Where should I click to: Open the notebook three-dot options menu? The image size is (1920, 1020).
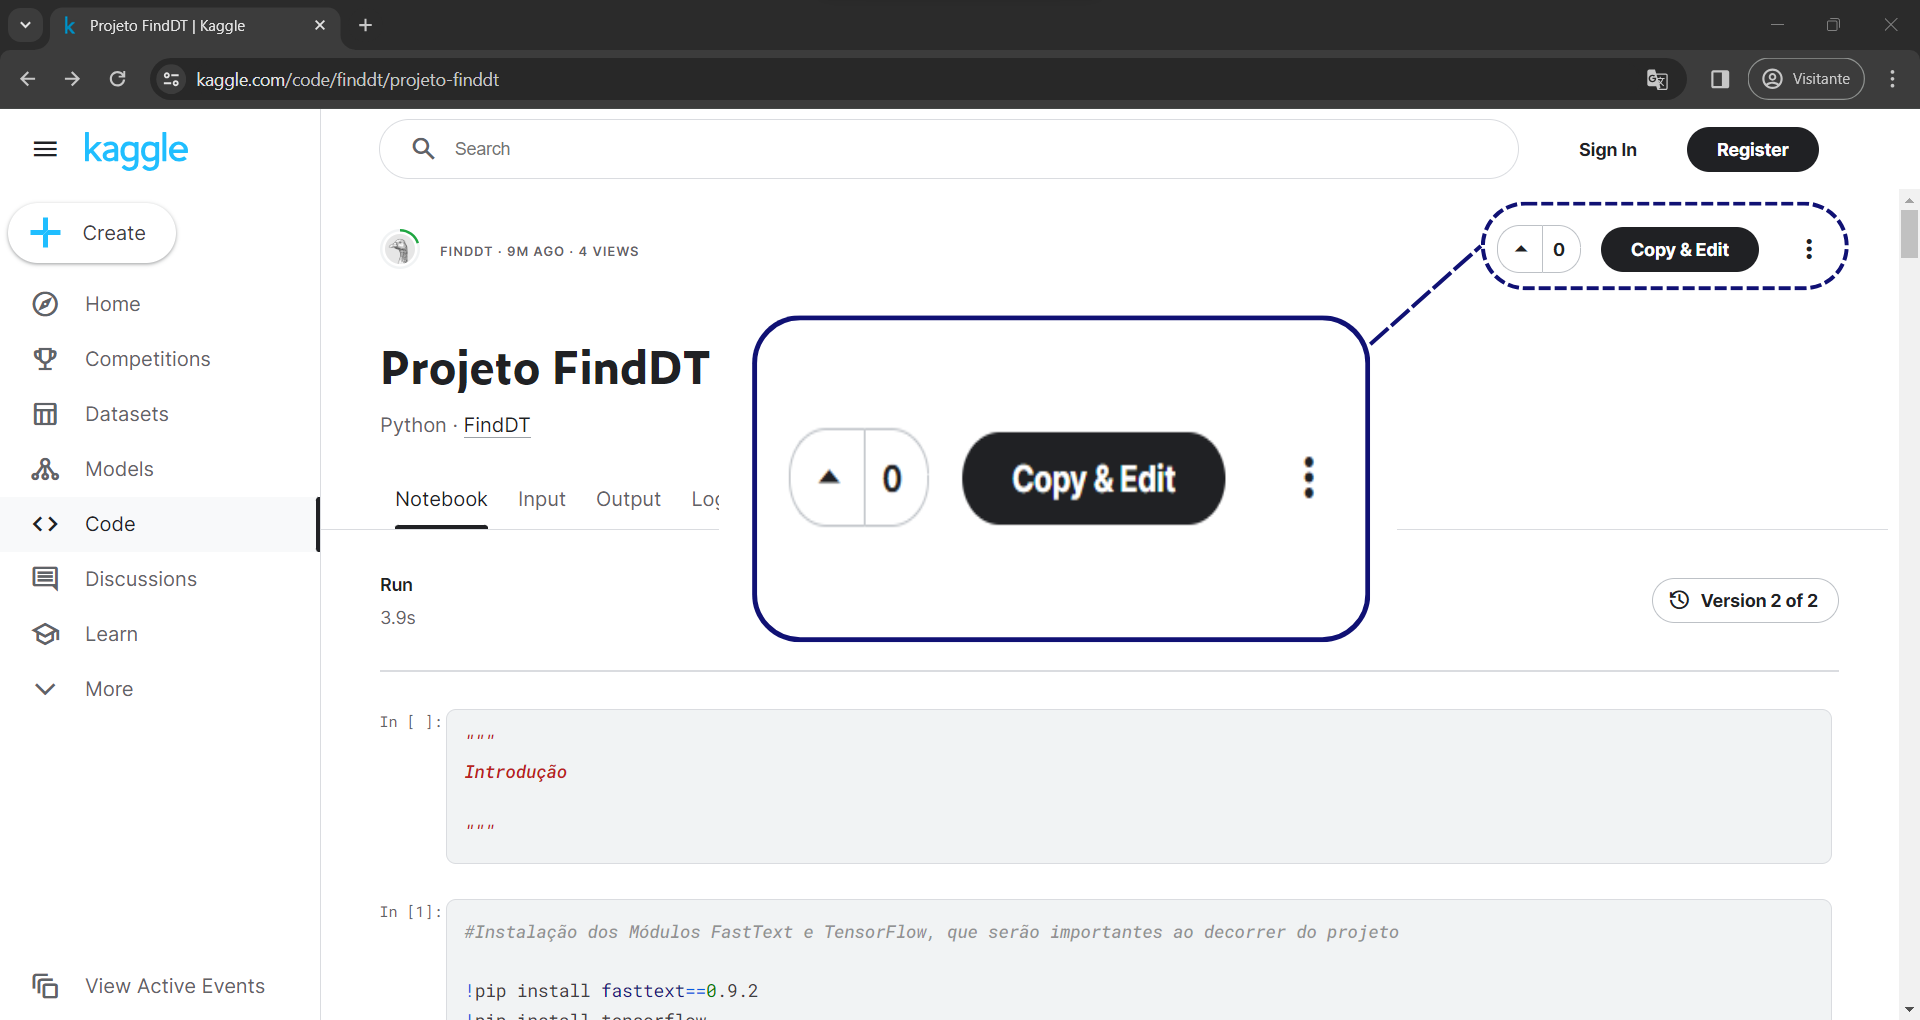point(1808,250)
